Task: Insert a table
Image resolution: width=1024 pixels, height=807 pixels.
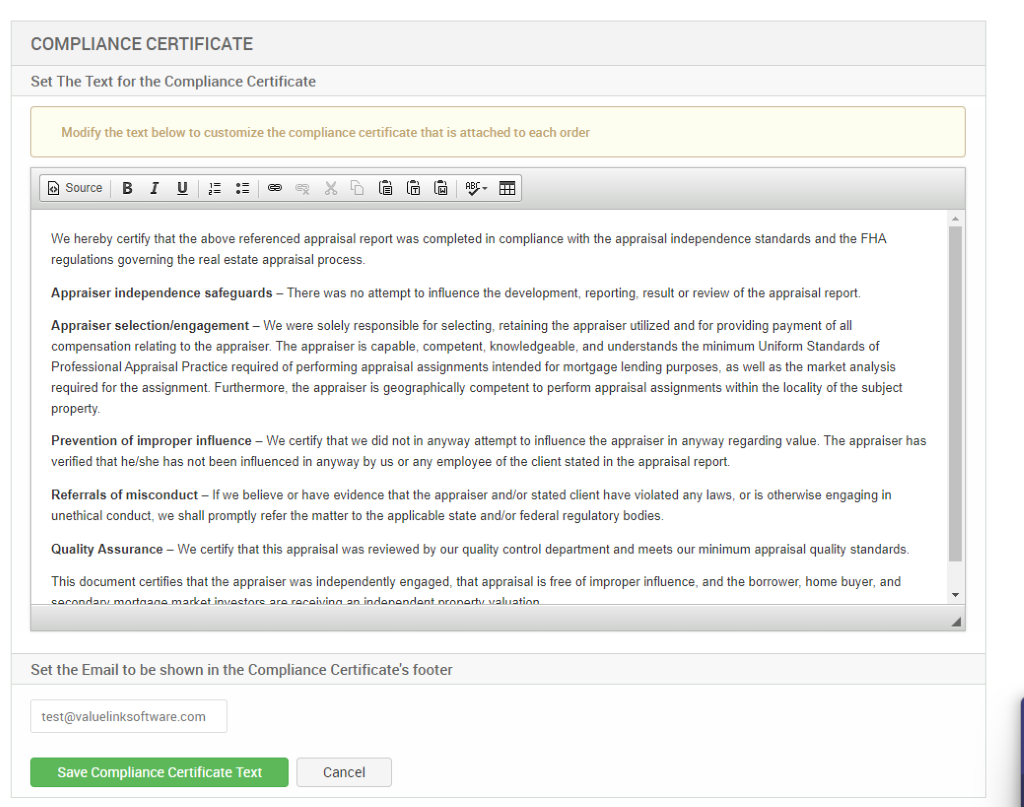Action: 507,188
